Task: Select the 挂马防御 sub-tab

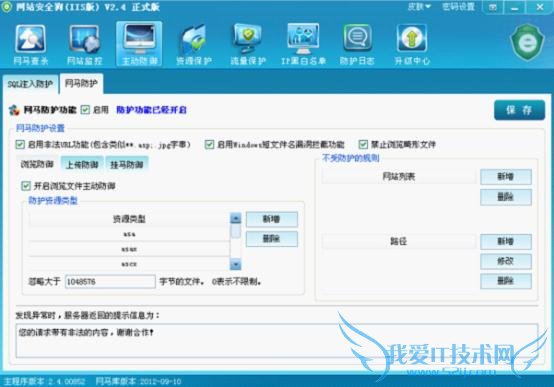Action: [127, 164]
